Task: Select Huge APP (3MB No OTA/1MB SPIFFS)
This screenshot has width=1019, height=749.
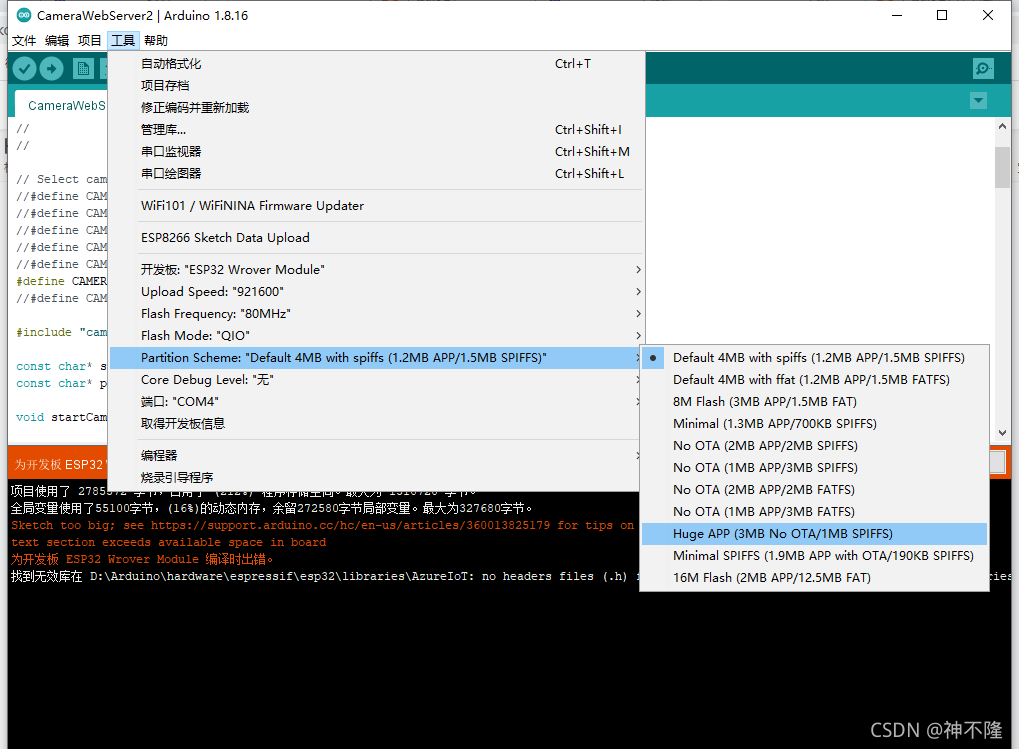Action: point(814,534)
